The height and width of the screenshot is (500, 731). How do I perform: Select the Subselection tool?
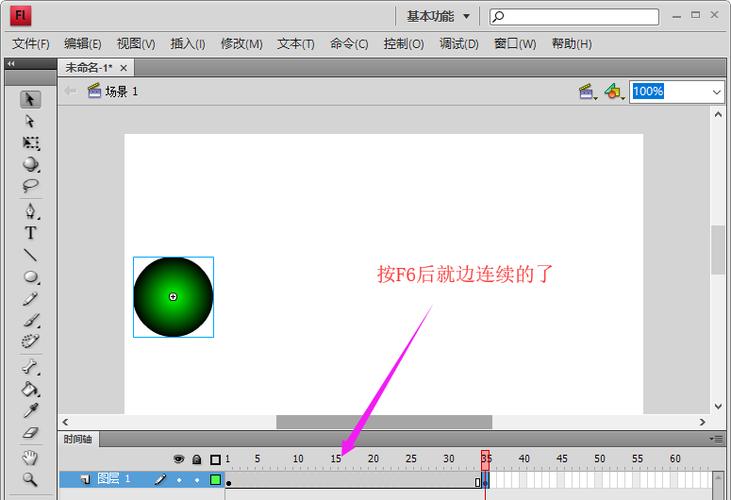(30, 121)
